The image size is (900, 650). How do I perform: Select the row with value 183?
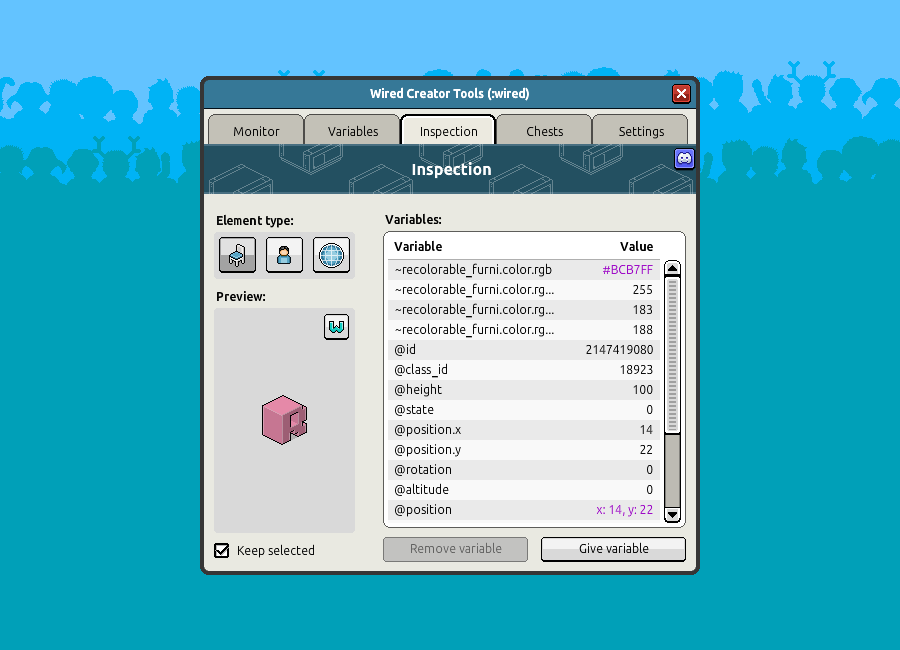click(523, 309)
